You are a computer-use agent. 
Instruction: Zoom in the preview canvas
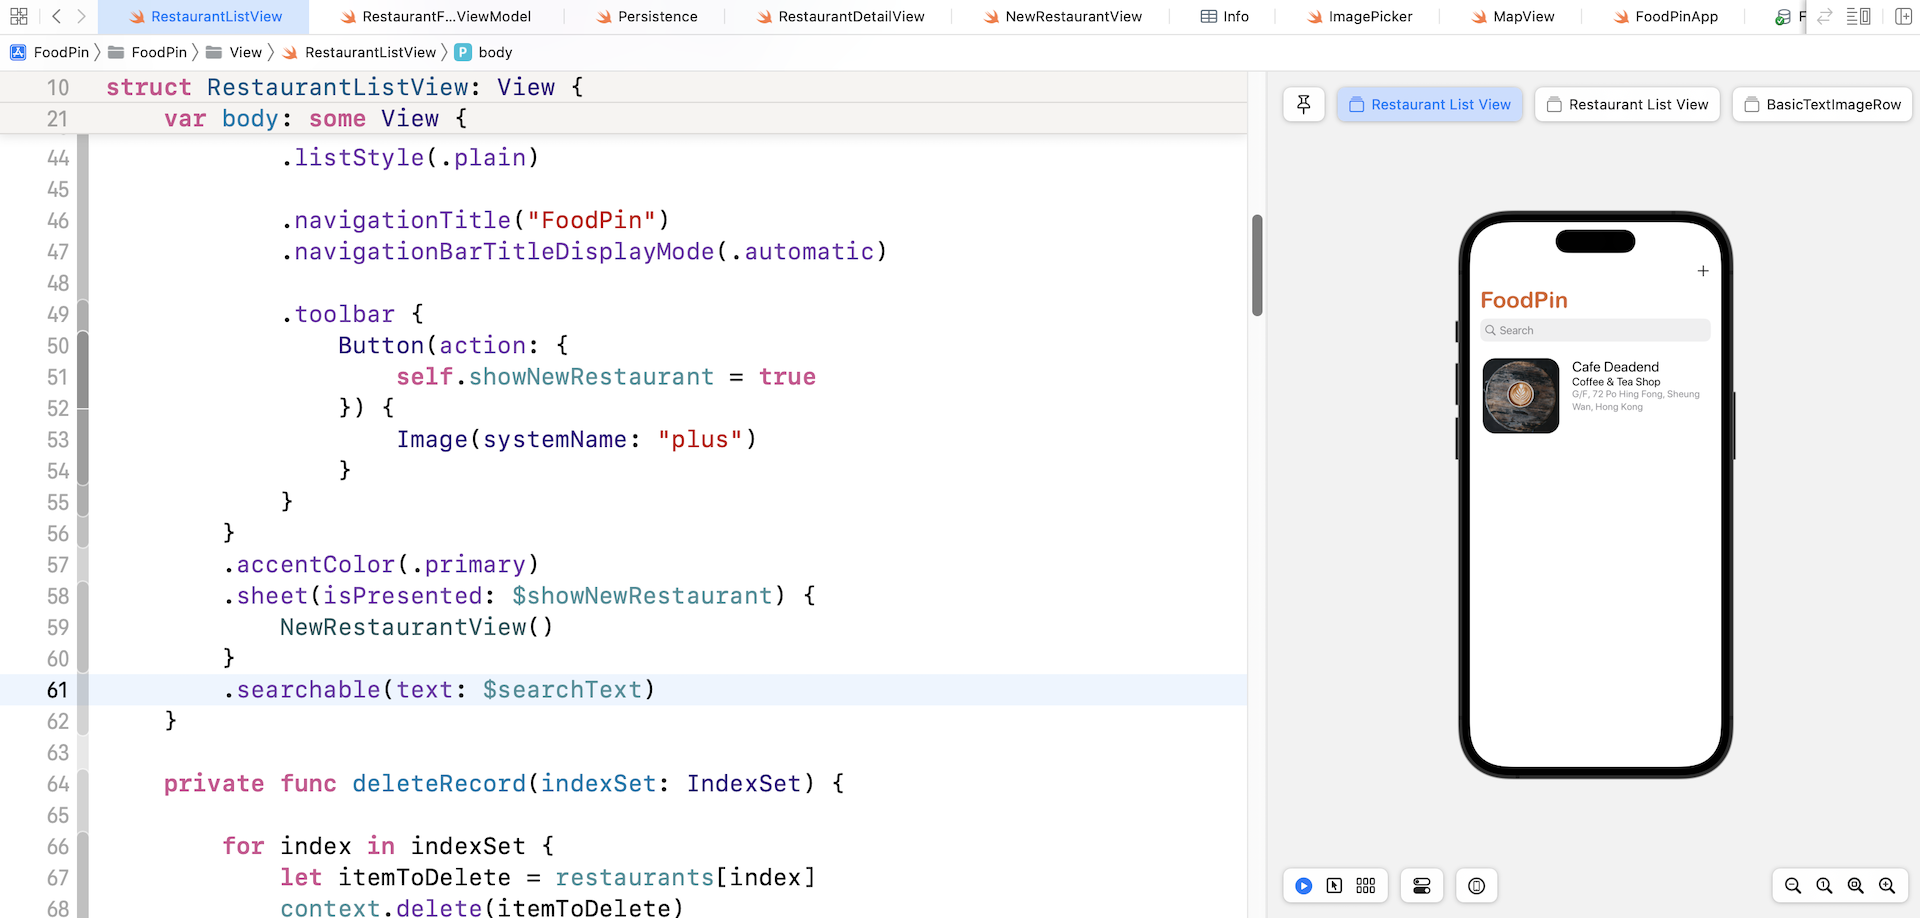[1887, 886]
